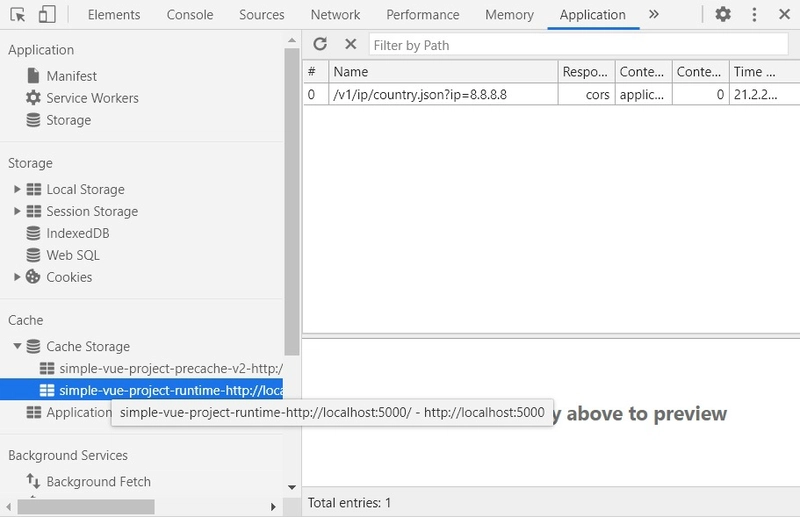Image resolution: width=800 pixels, height=517 pixels.
Task: Click the refresh cache entries icon
Action: [x=320, y=44]
